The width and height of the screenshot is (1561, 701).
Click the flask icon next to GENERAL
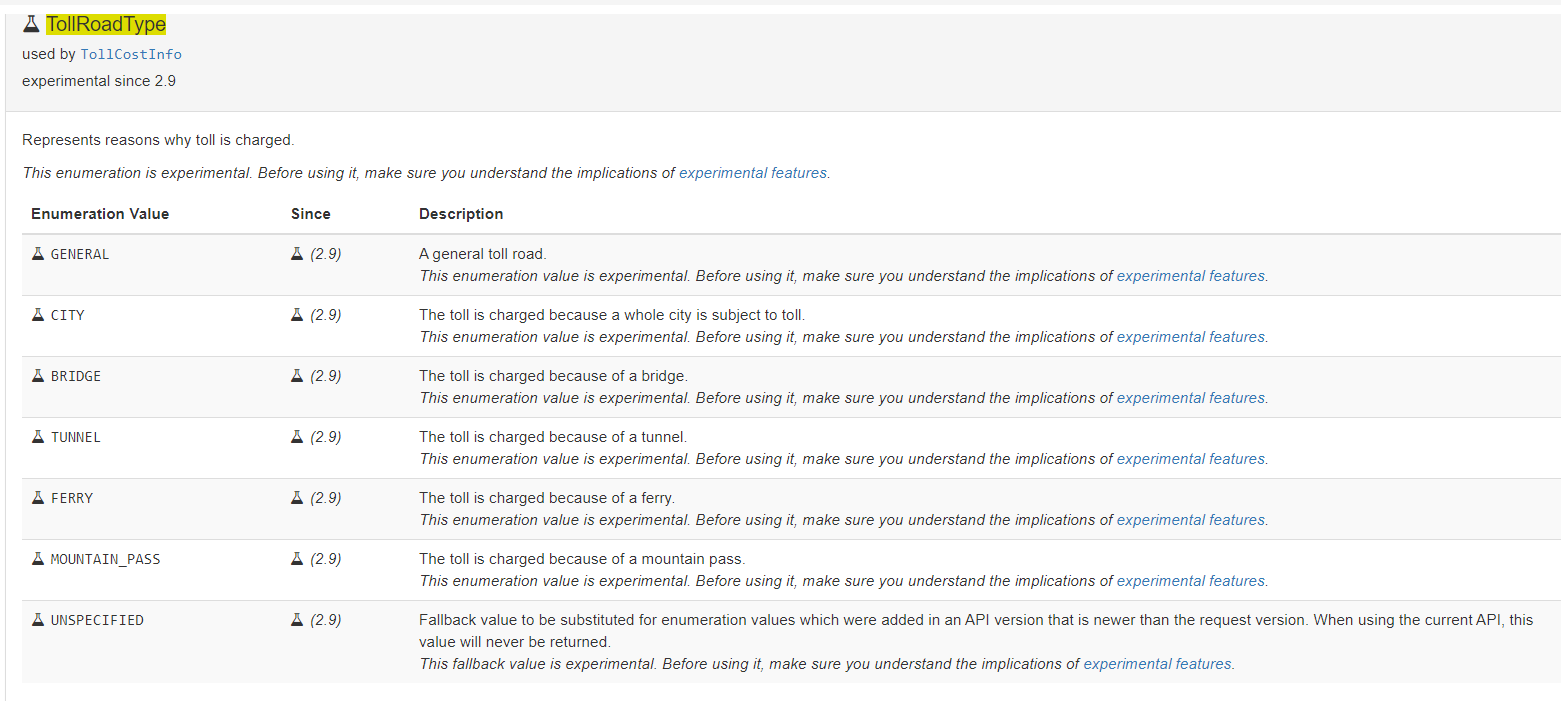point(38,254)
